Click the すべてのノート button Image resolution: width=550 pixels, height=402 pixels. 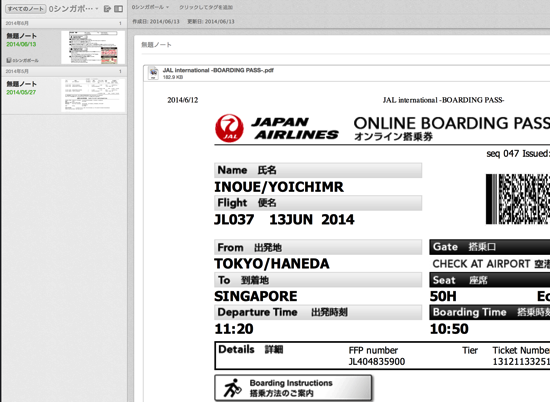26,9
